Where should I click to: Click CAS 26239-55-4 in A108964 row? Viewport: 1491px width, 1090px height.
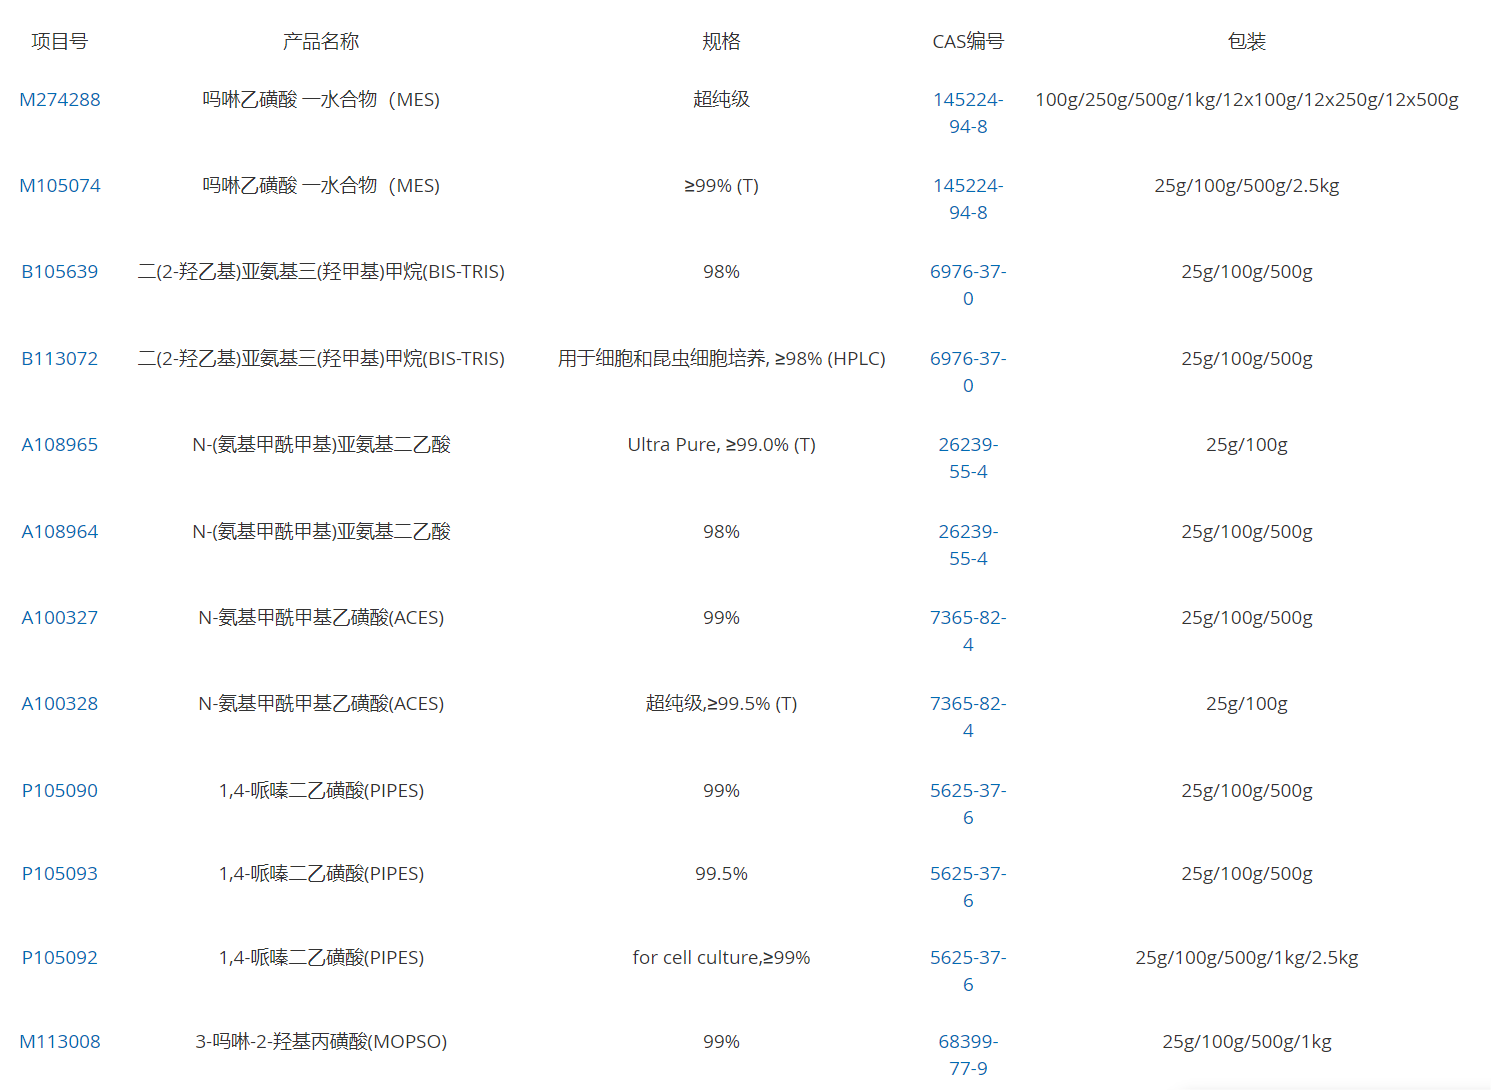(x=968, y=545)
